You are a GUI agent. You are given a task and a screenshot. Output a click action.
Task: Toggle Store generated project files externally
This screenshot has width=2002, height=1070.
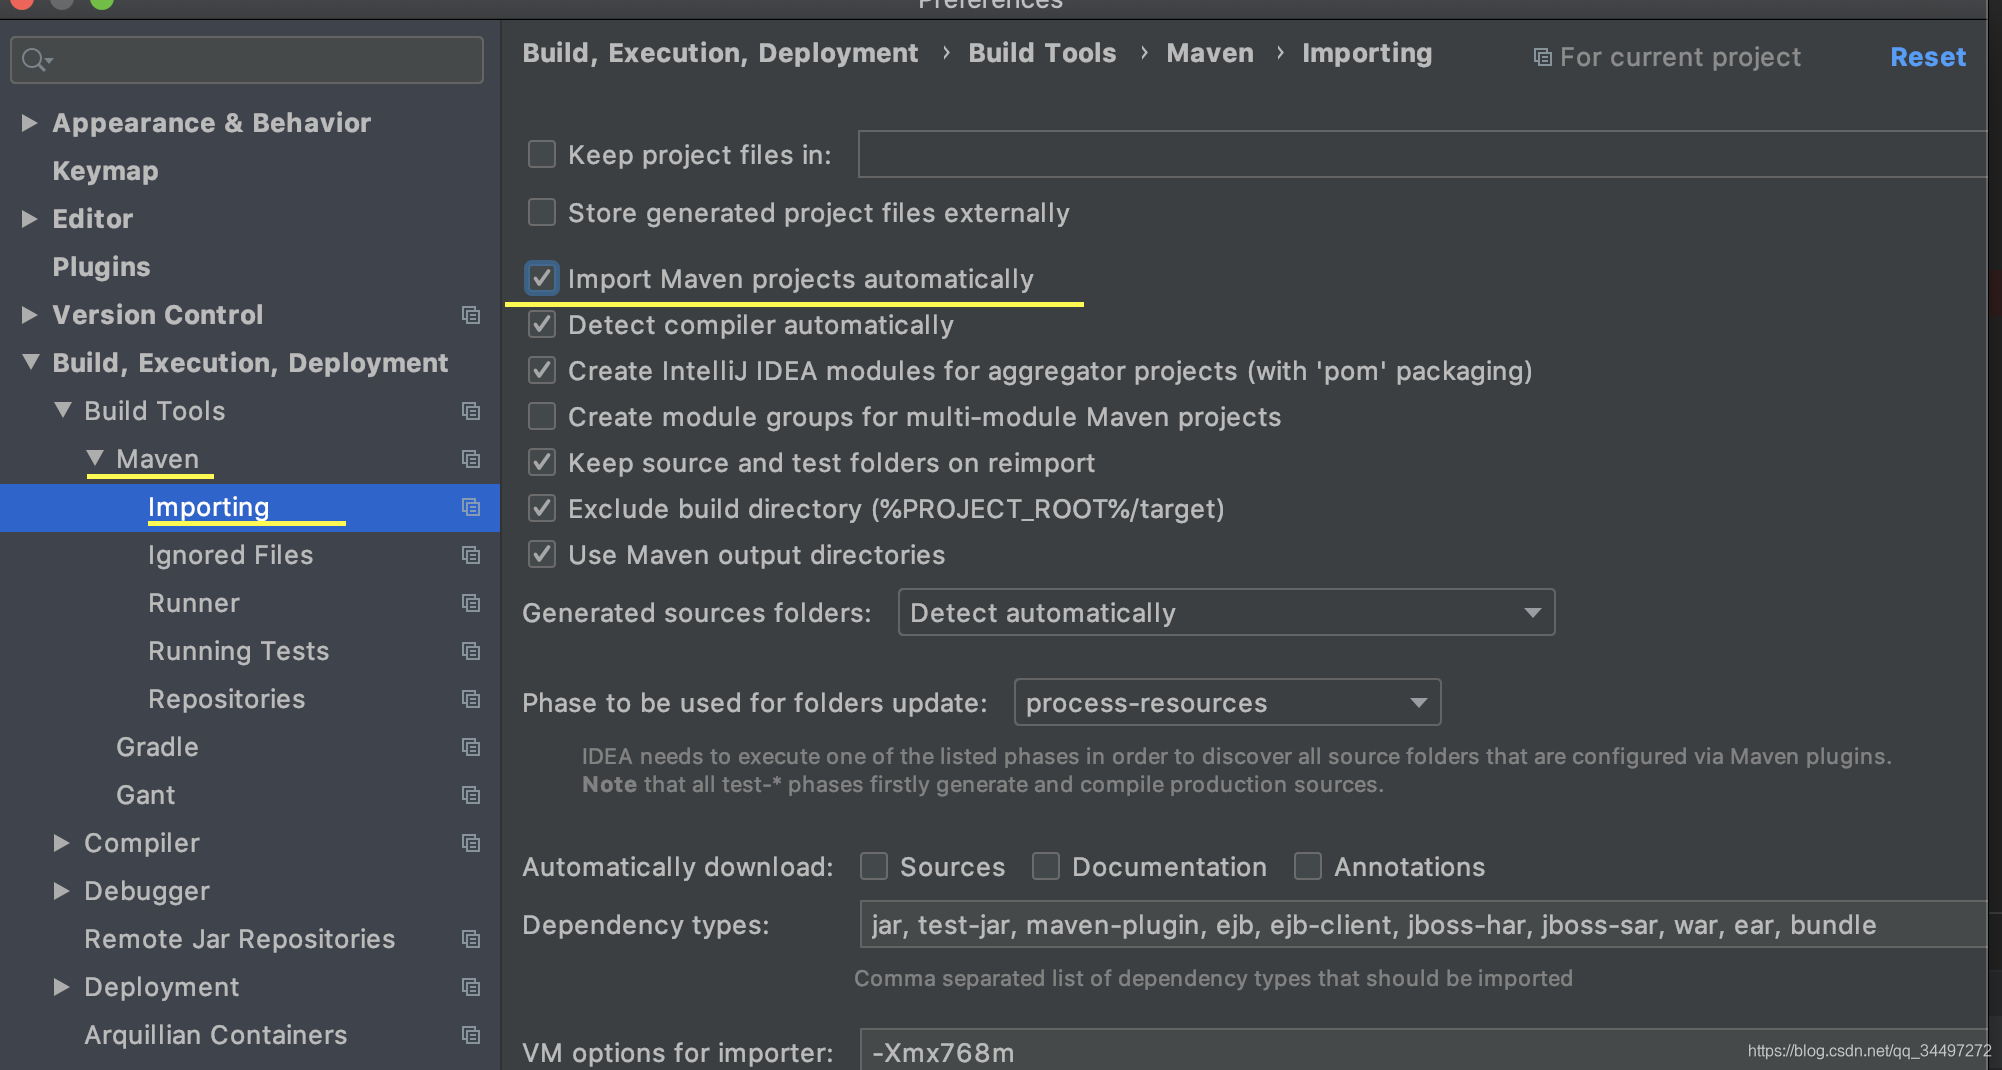point(542,212)
